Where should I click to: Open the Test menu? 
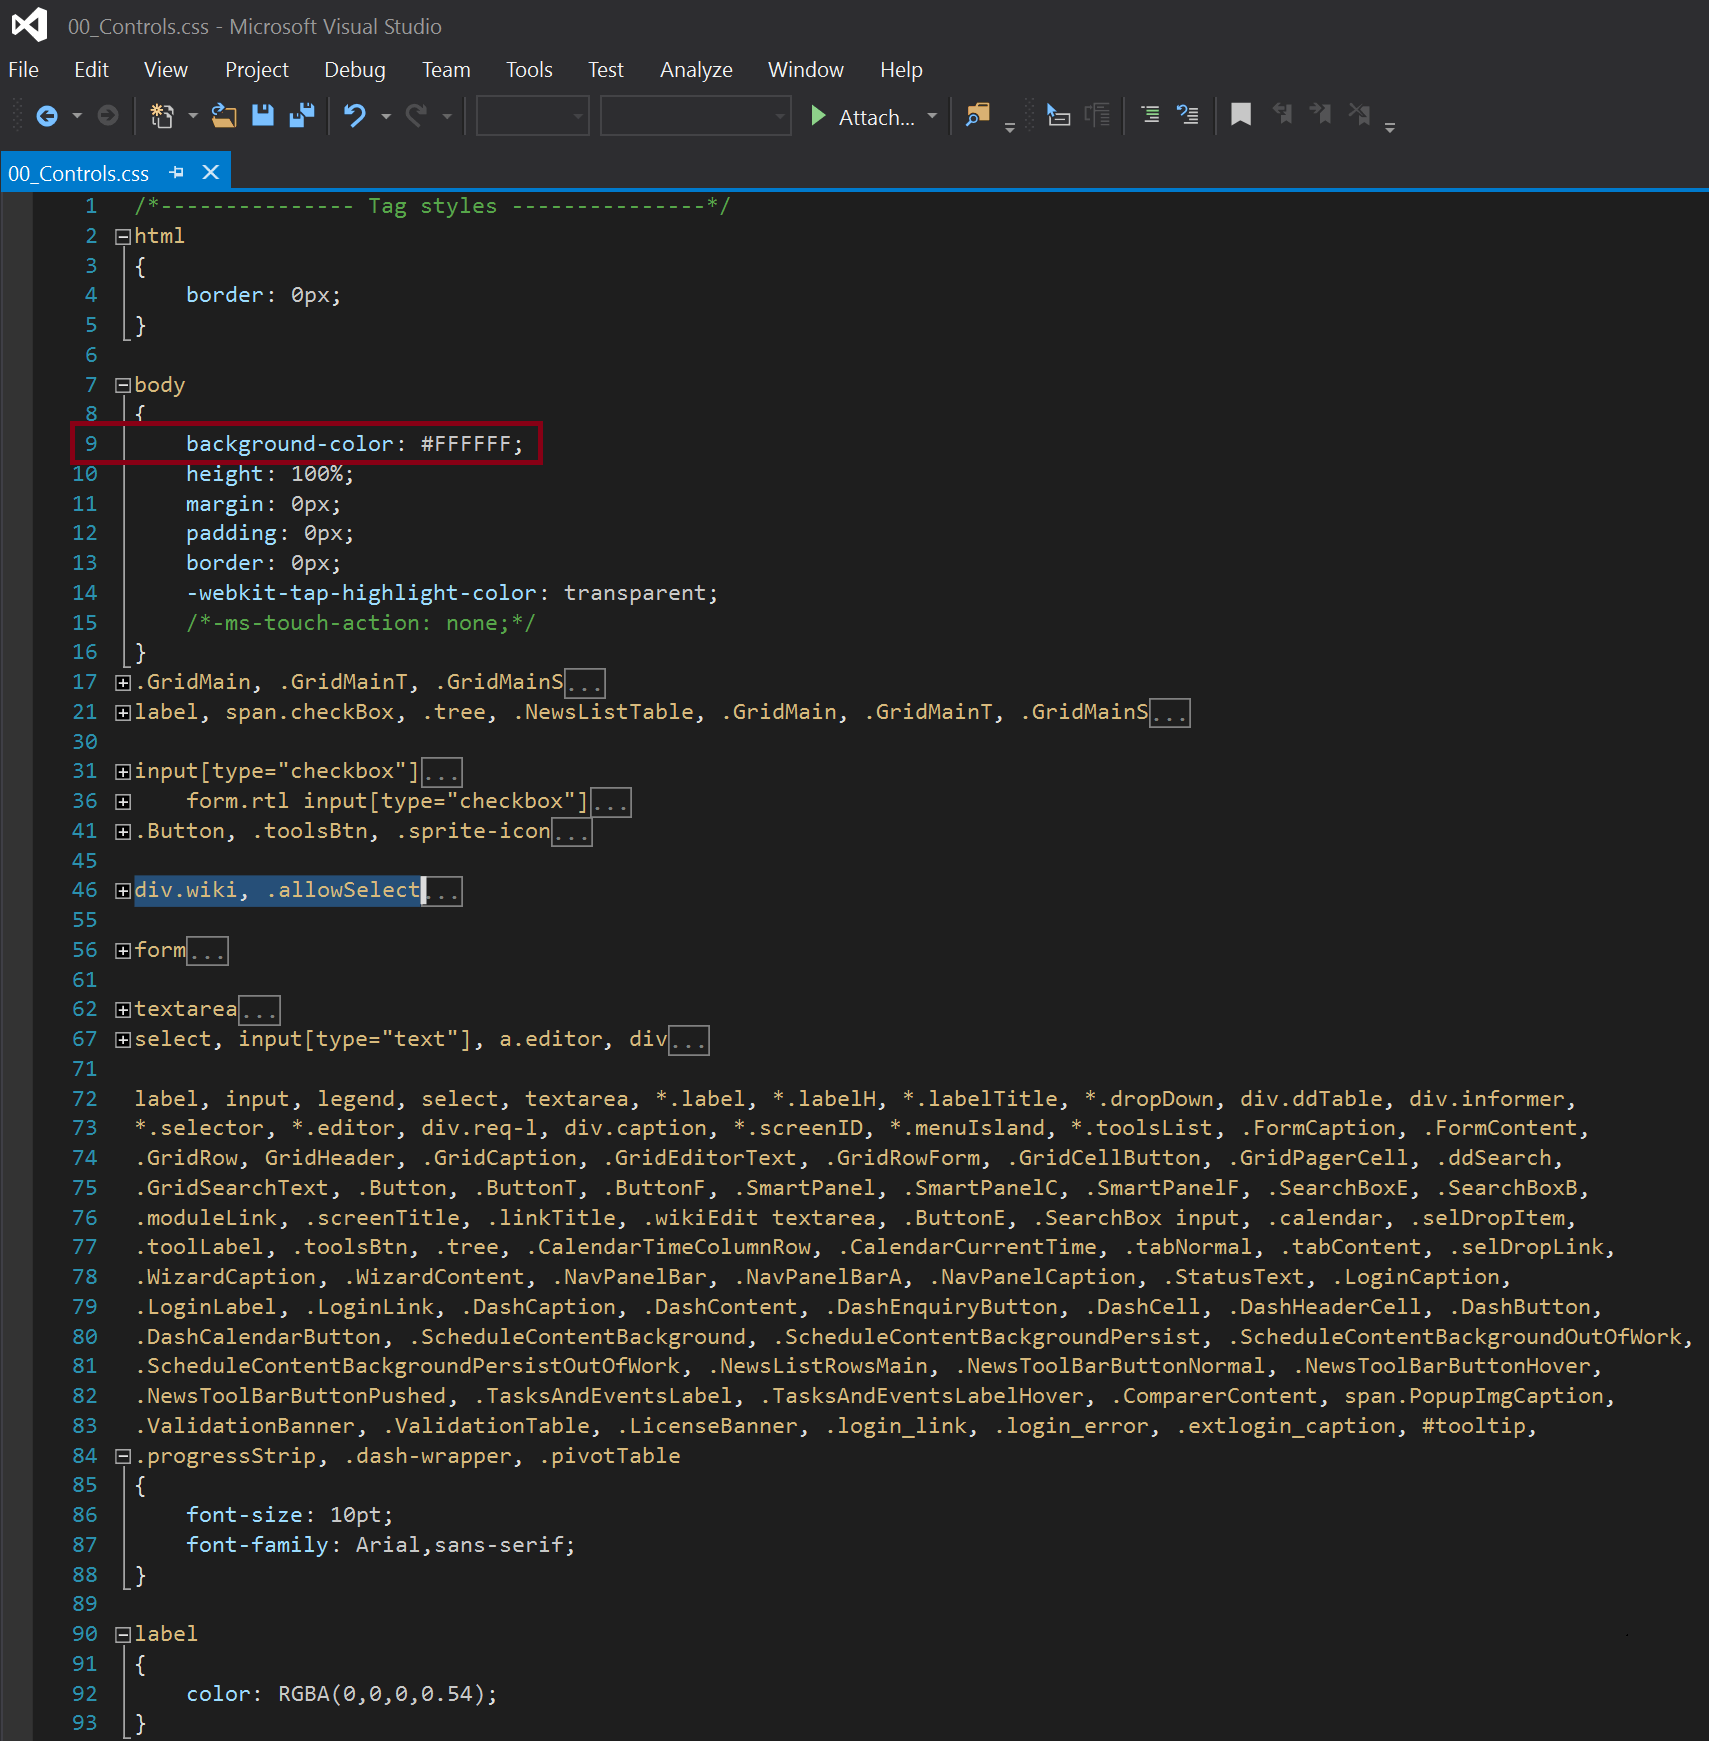[605, 70]
